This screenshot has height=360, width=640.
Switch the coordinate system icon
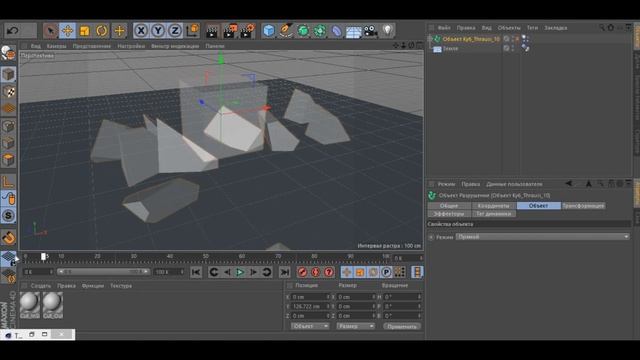pos(193,31)
